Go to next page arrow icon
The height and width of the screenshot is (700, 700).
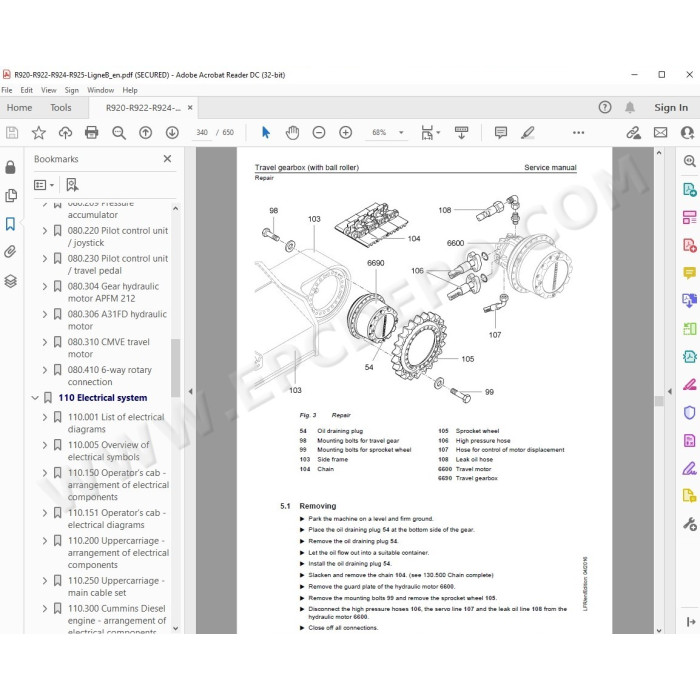coord(172,133)
